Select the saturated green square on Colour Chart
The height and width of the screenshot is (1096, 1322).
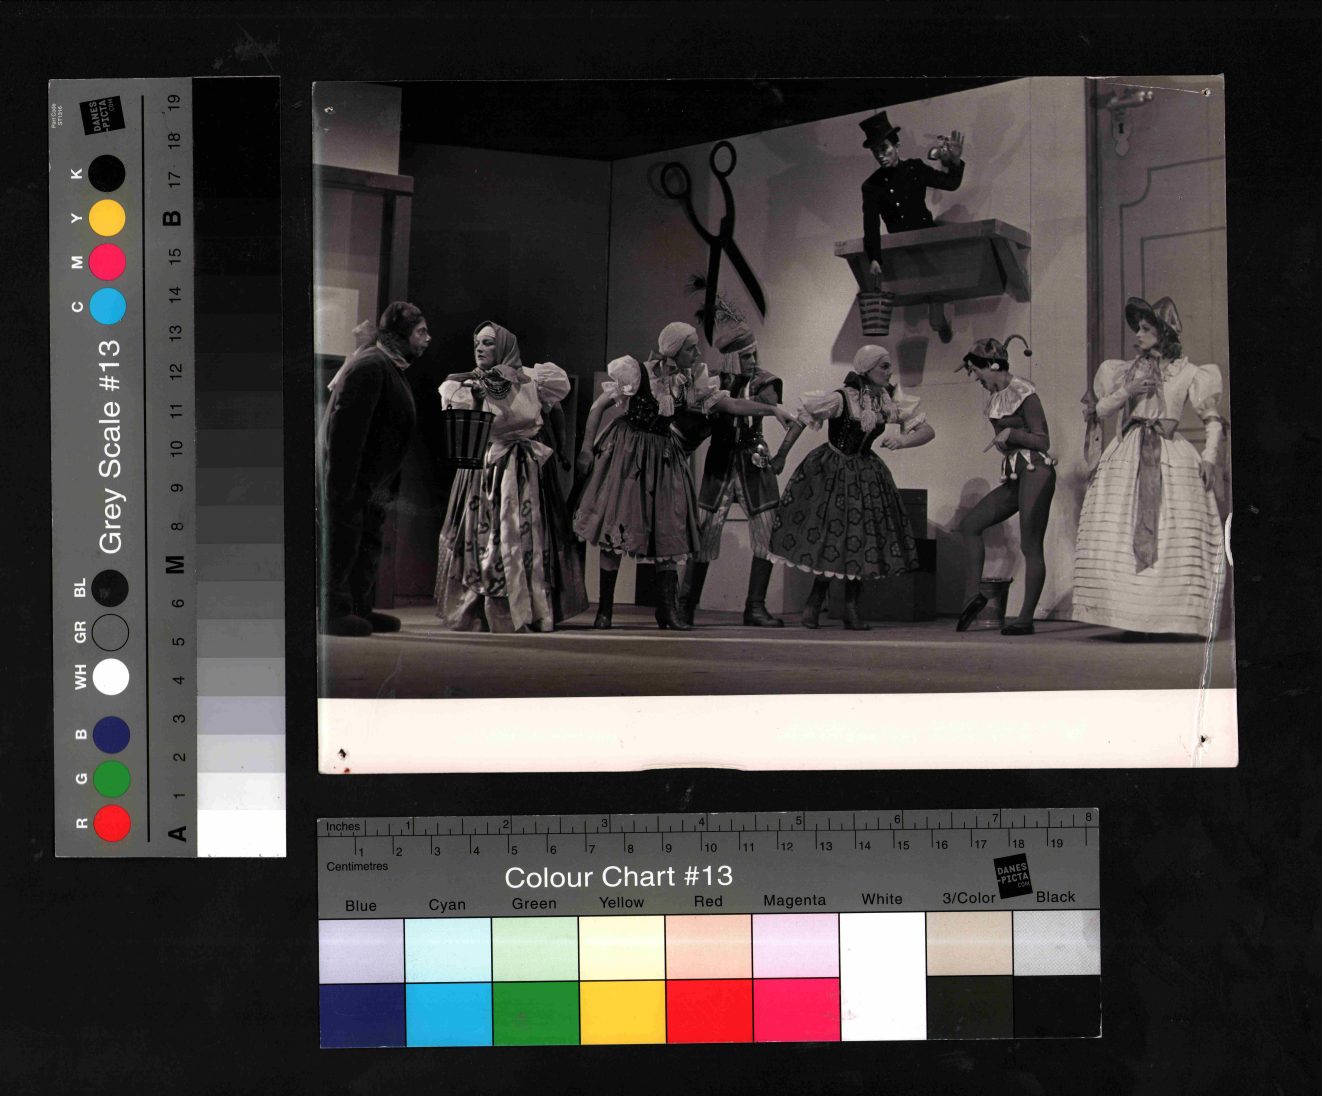click(535, 1012)
